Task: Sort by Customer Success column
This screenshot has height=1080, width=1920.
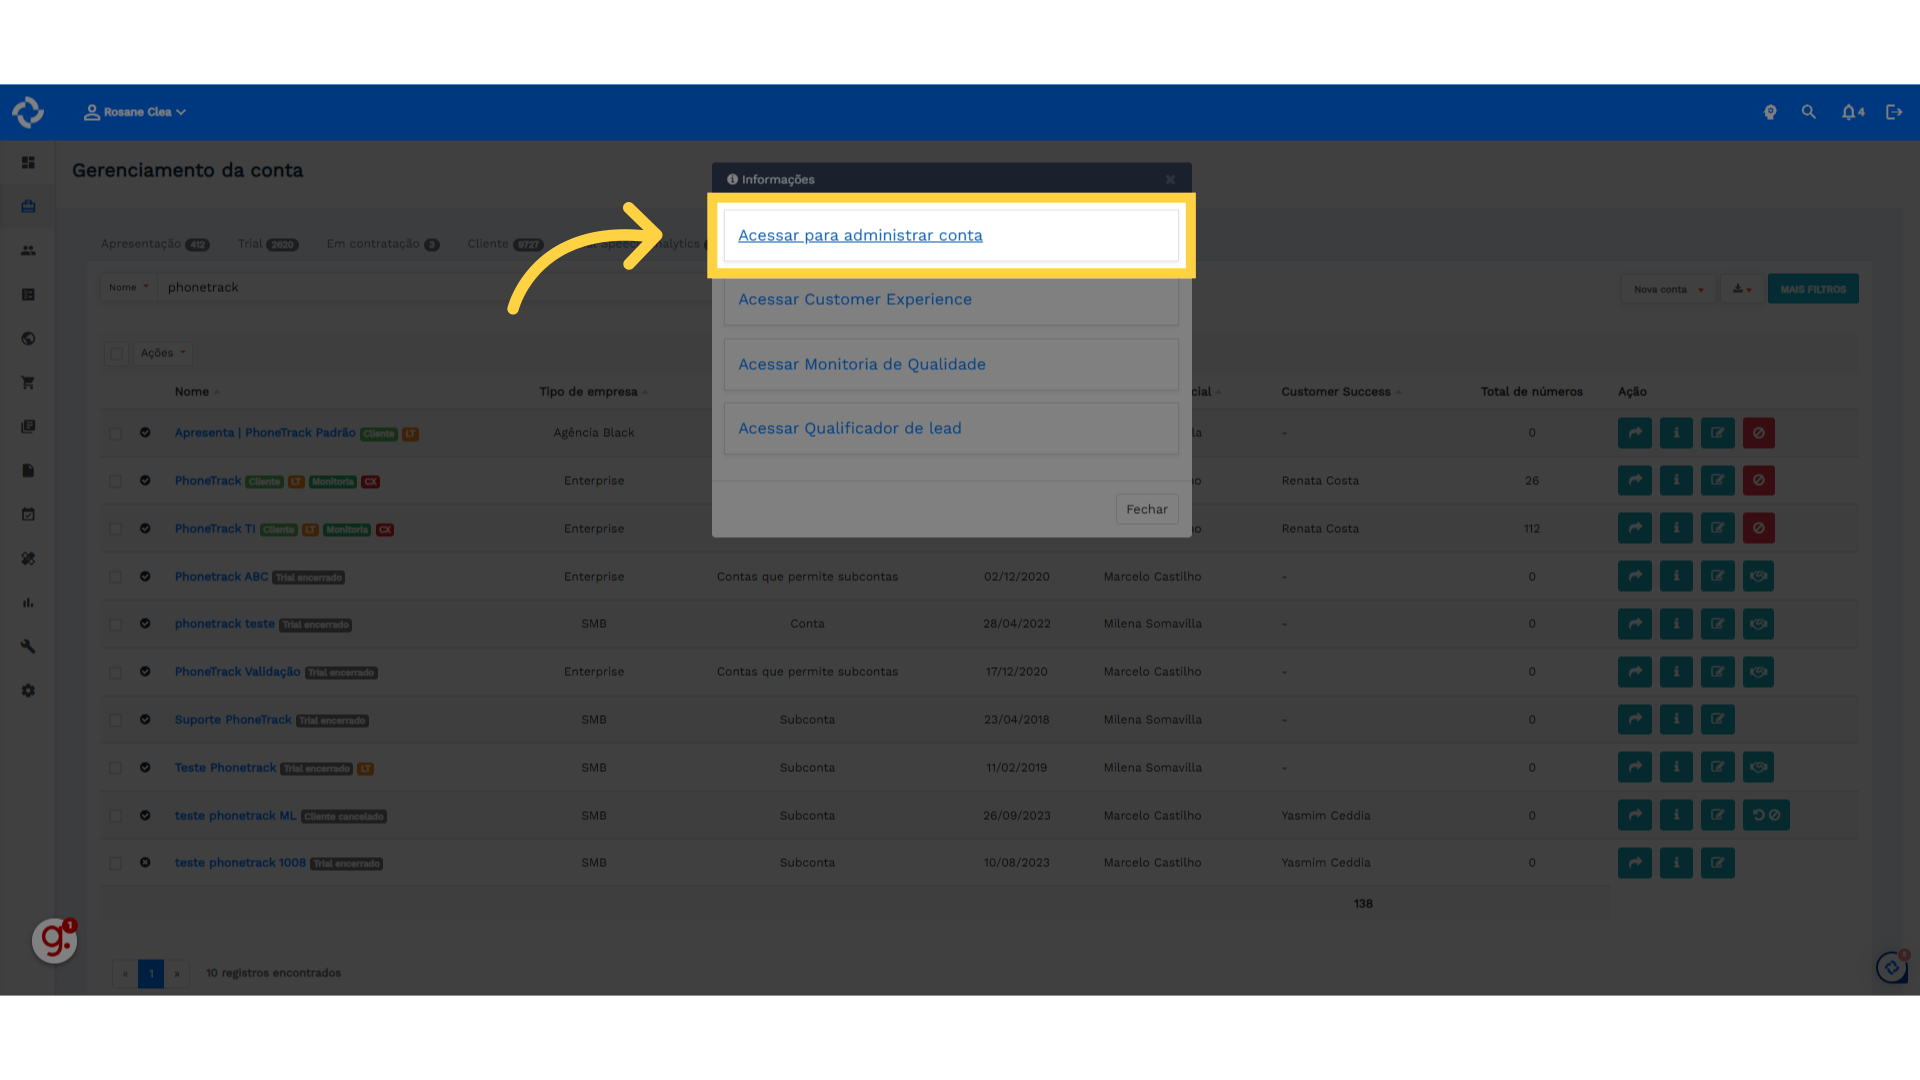Action: (x=1341, y=392)
